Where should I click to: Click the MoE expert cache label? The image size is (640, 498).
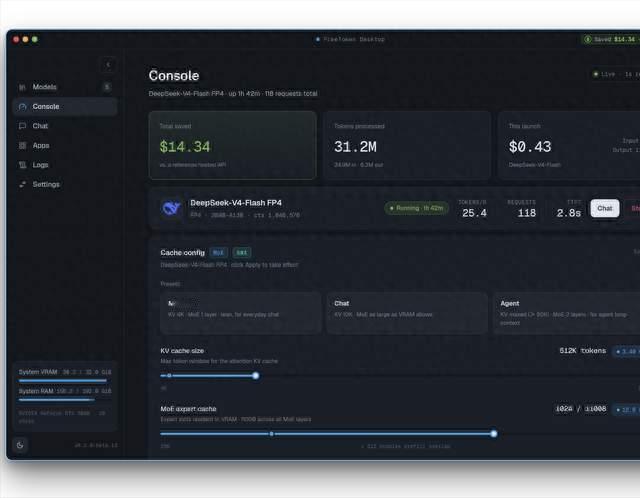pyautogui.click(x=188, y=409)
